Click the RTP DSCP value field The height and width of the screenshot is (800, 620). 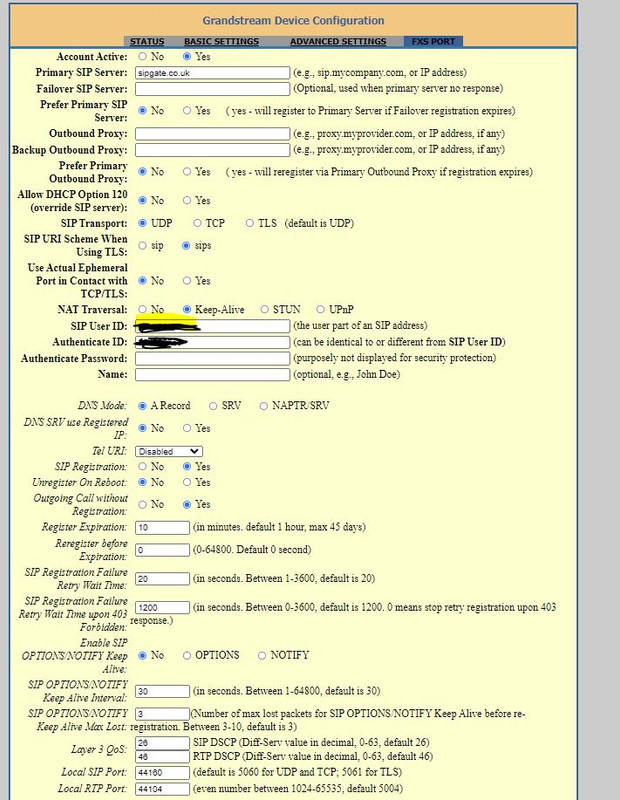coord(162,757)
